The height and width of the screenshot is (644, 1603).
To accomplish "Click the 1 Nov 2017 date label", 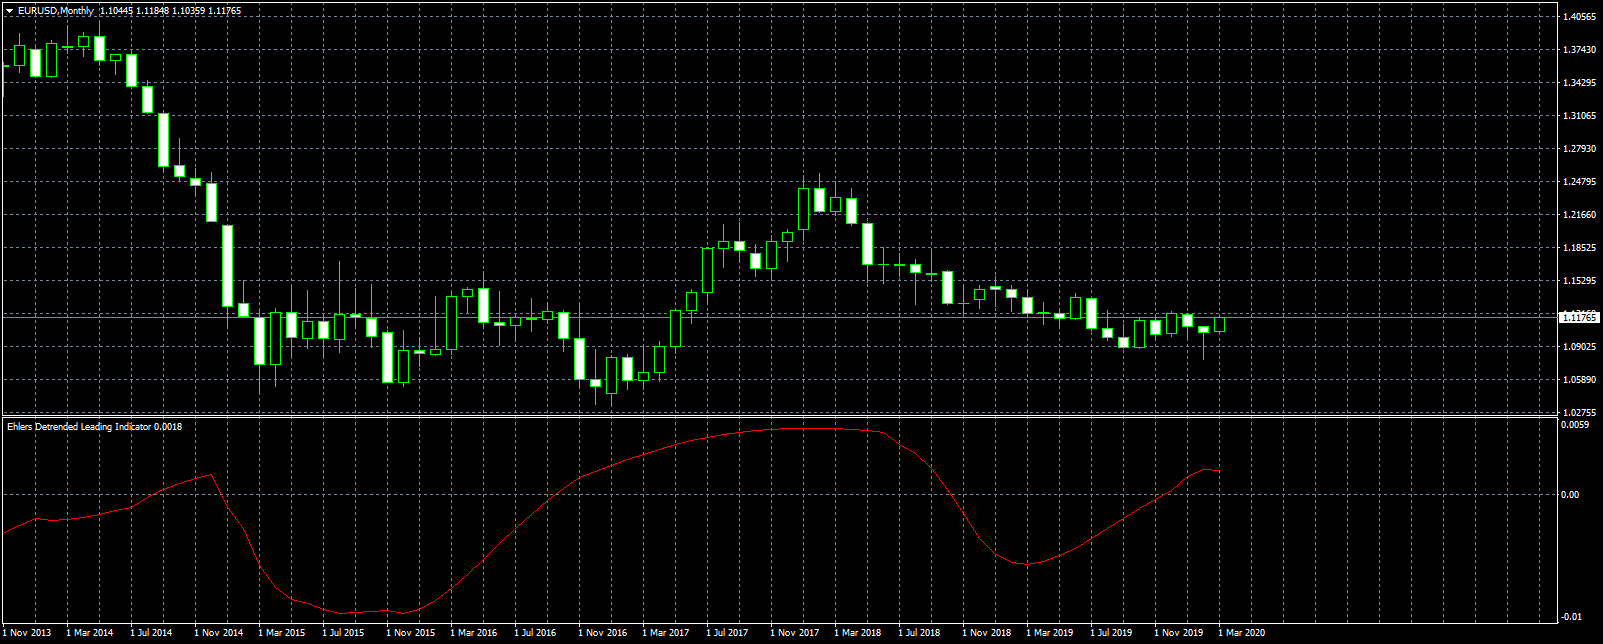I will point(795,633).
